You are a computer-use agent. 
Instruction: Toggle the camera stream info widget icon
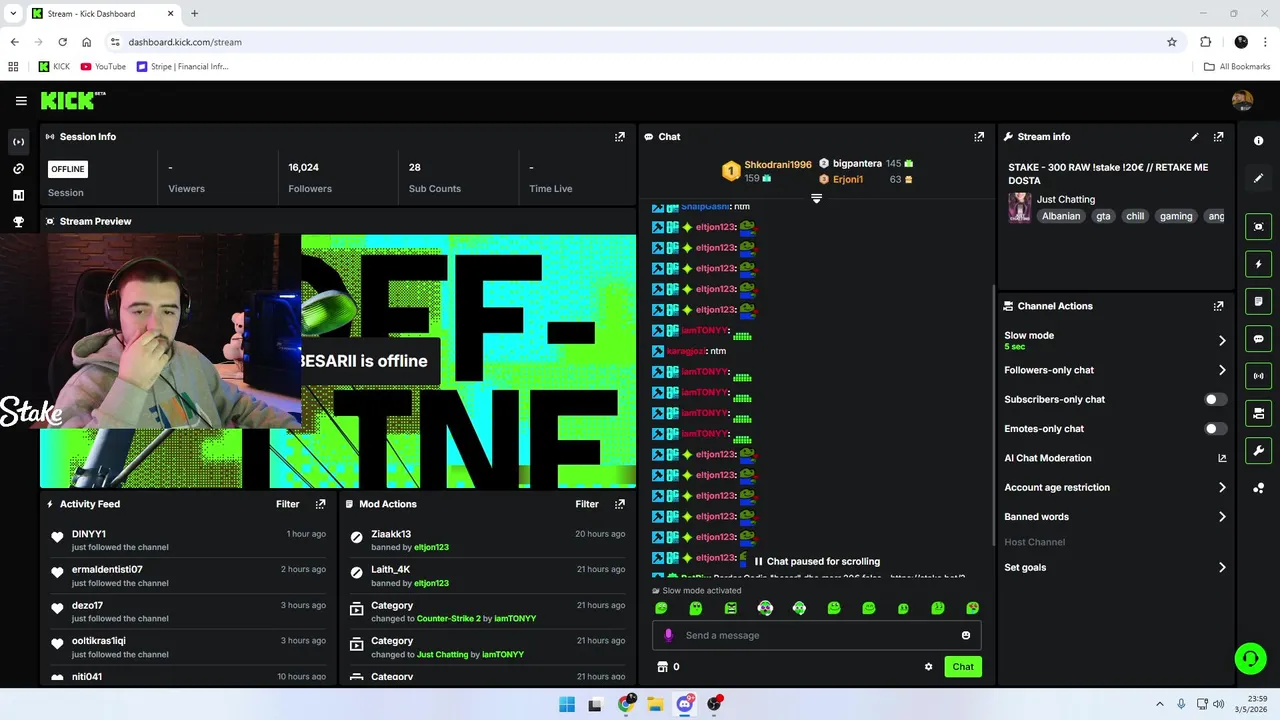pos(1259,413)
